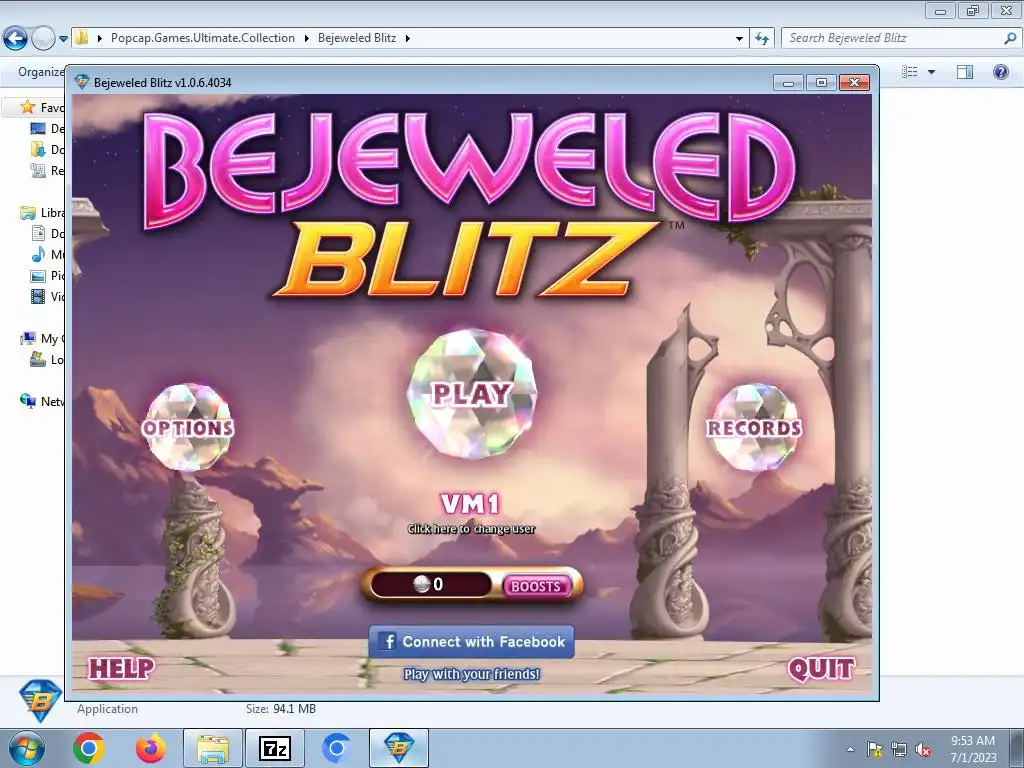Screen dimensions: 1024x768
Task: Focus the Search Bejeweled Blitz field
Action: click(x=893, y=38)
